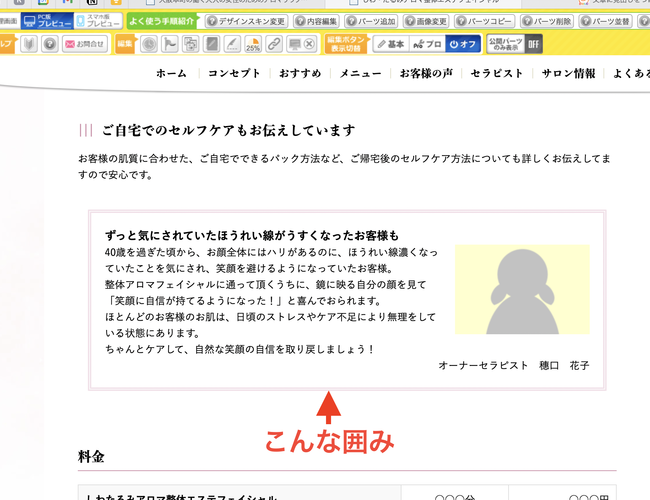Click the clock icon in the edit toolbar
This screenshot has width=650, height=500.
[x=149, y=44]
